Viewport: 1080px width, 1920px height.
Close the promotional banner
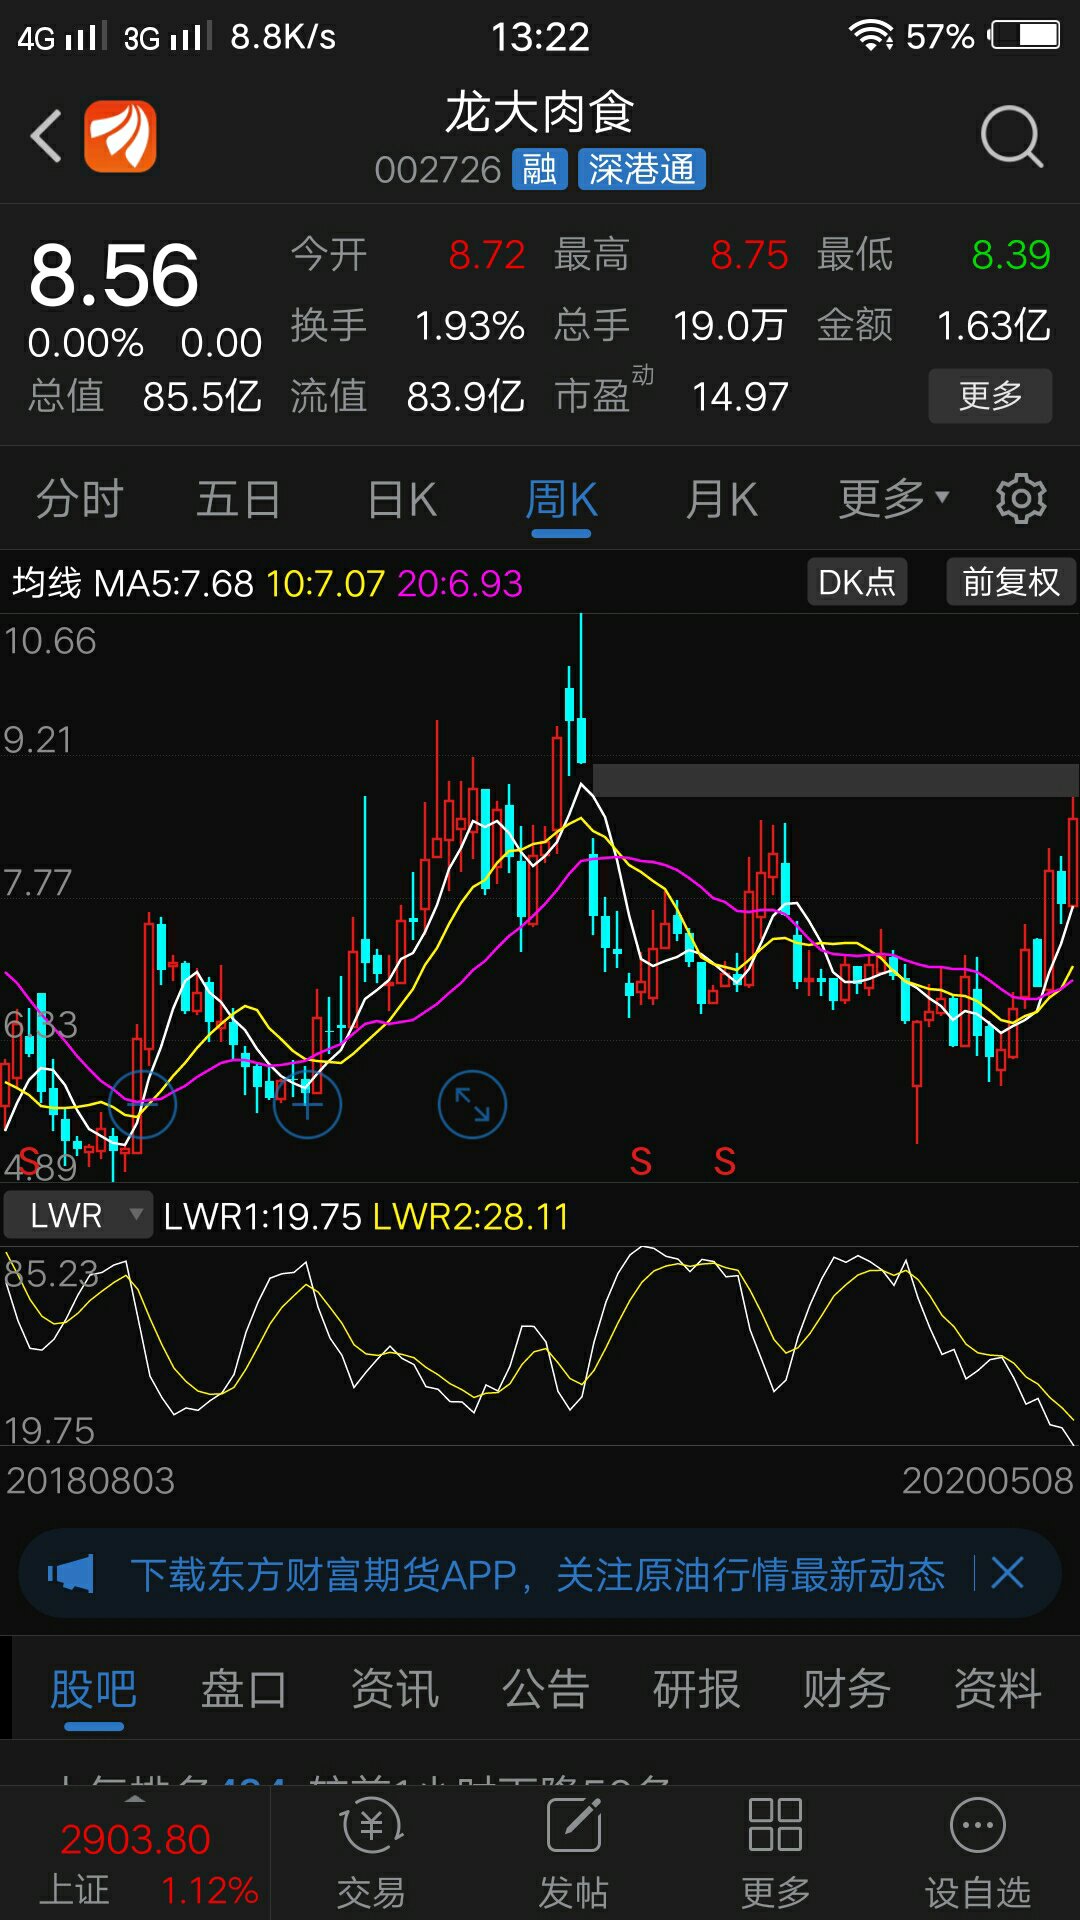[x=1008, y=1574]
